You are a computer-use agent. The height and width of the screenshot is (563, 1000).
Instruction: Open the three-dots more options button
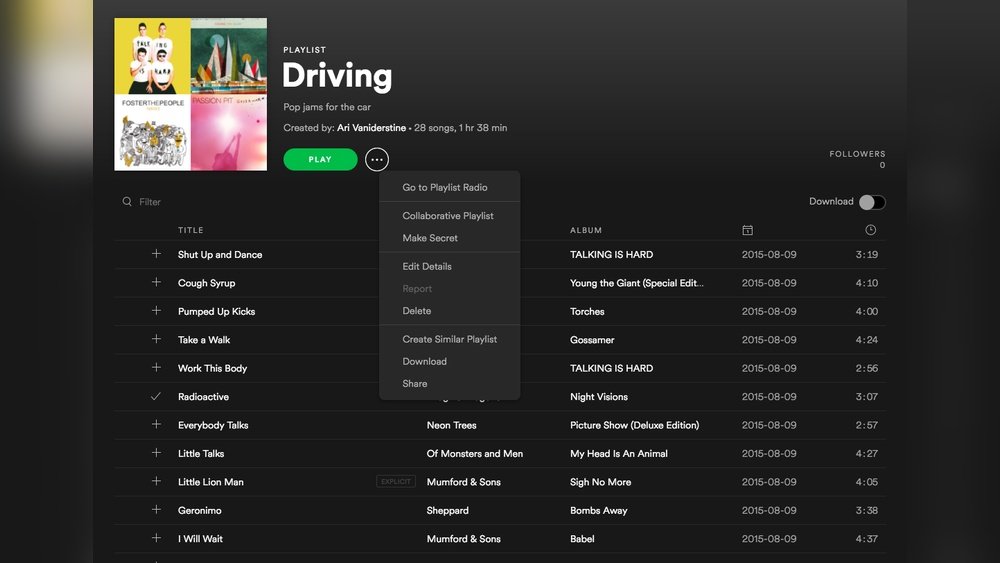point(376,159)
